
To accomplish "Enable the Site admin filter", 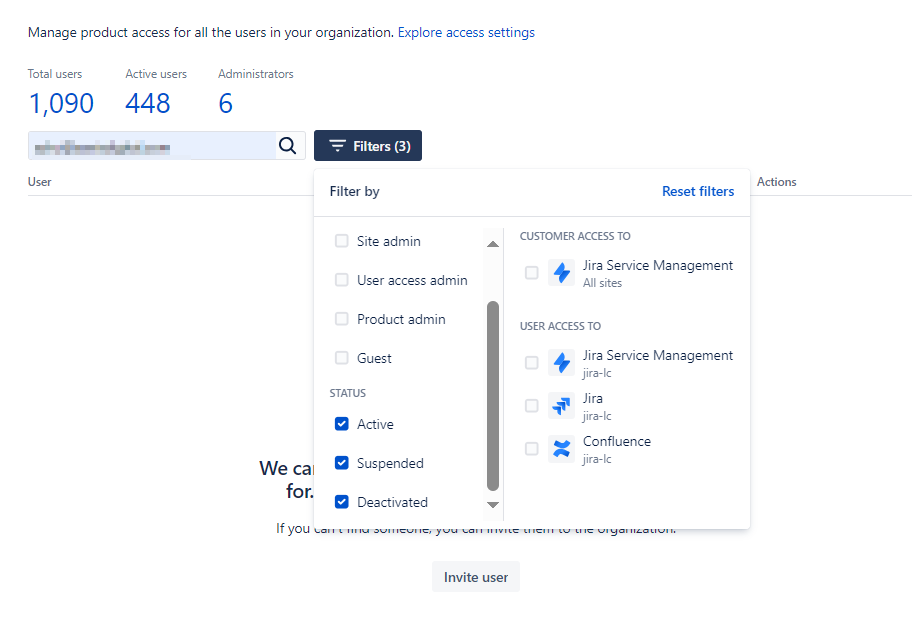I will tap(341, 240).
